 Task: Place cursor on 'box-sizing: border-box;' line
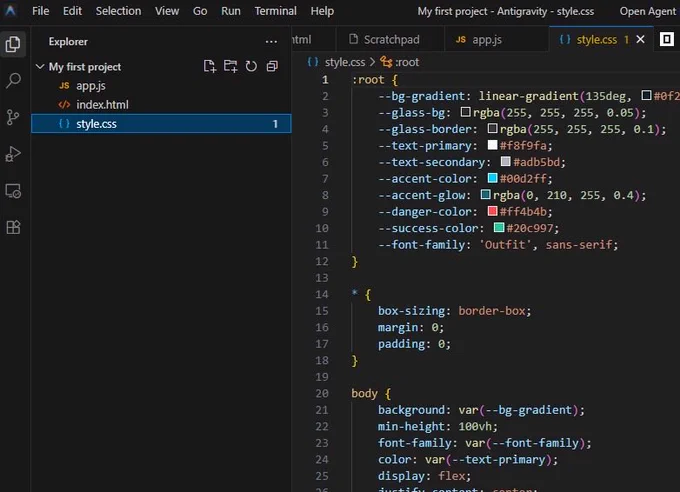(454, 311)
